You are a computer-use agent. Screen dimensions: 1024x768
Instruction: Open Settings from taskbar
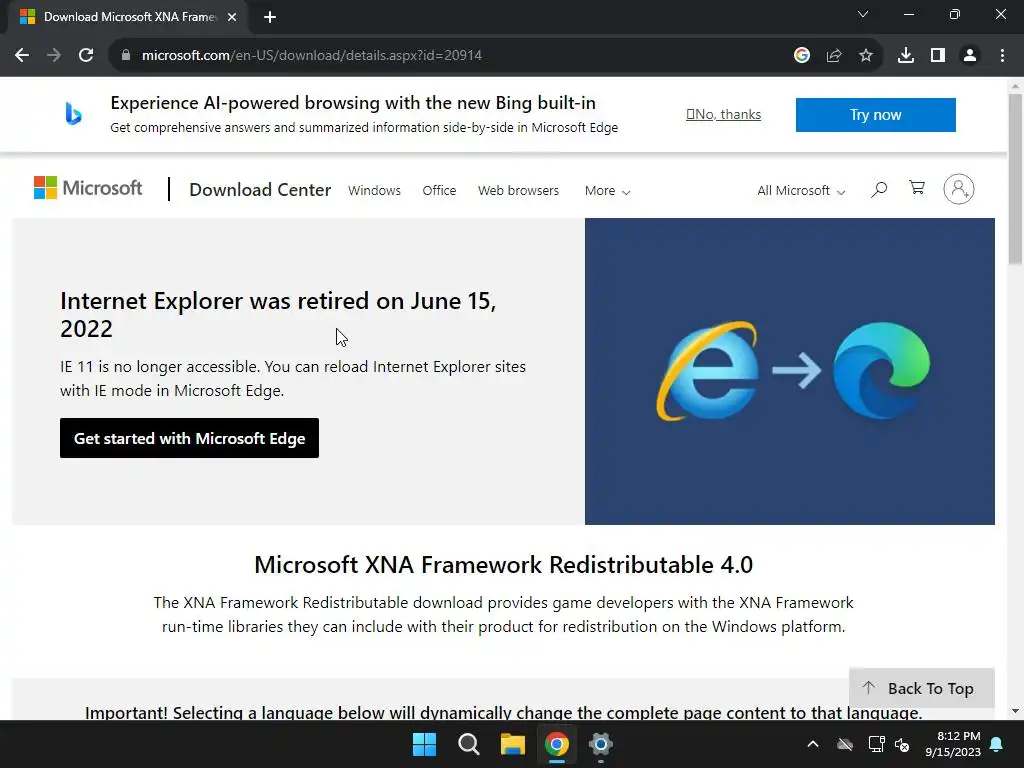click(601, 744)
